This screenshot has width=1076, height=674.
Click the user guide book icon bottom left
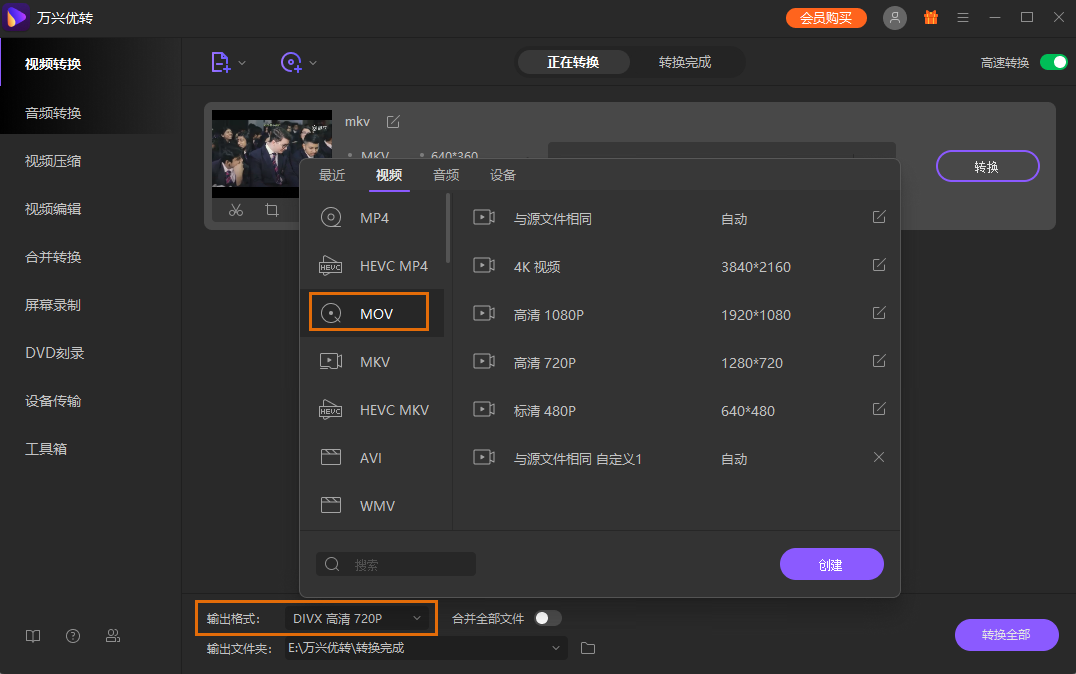click(32, 635)
